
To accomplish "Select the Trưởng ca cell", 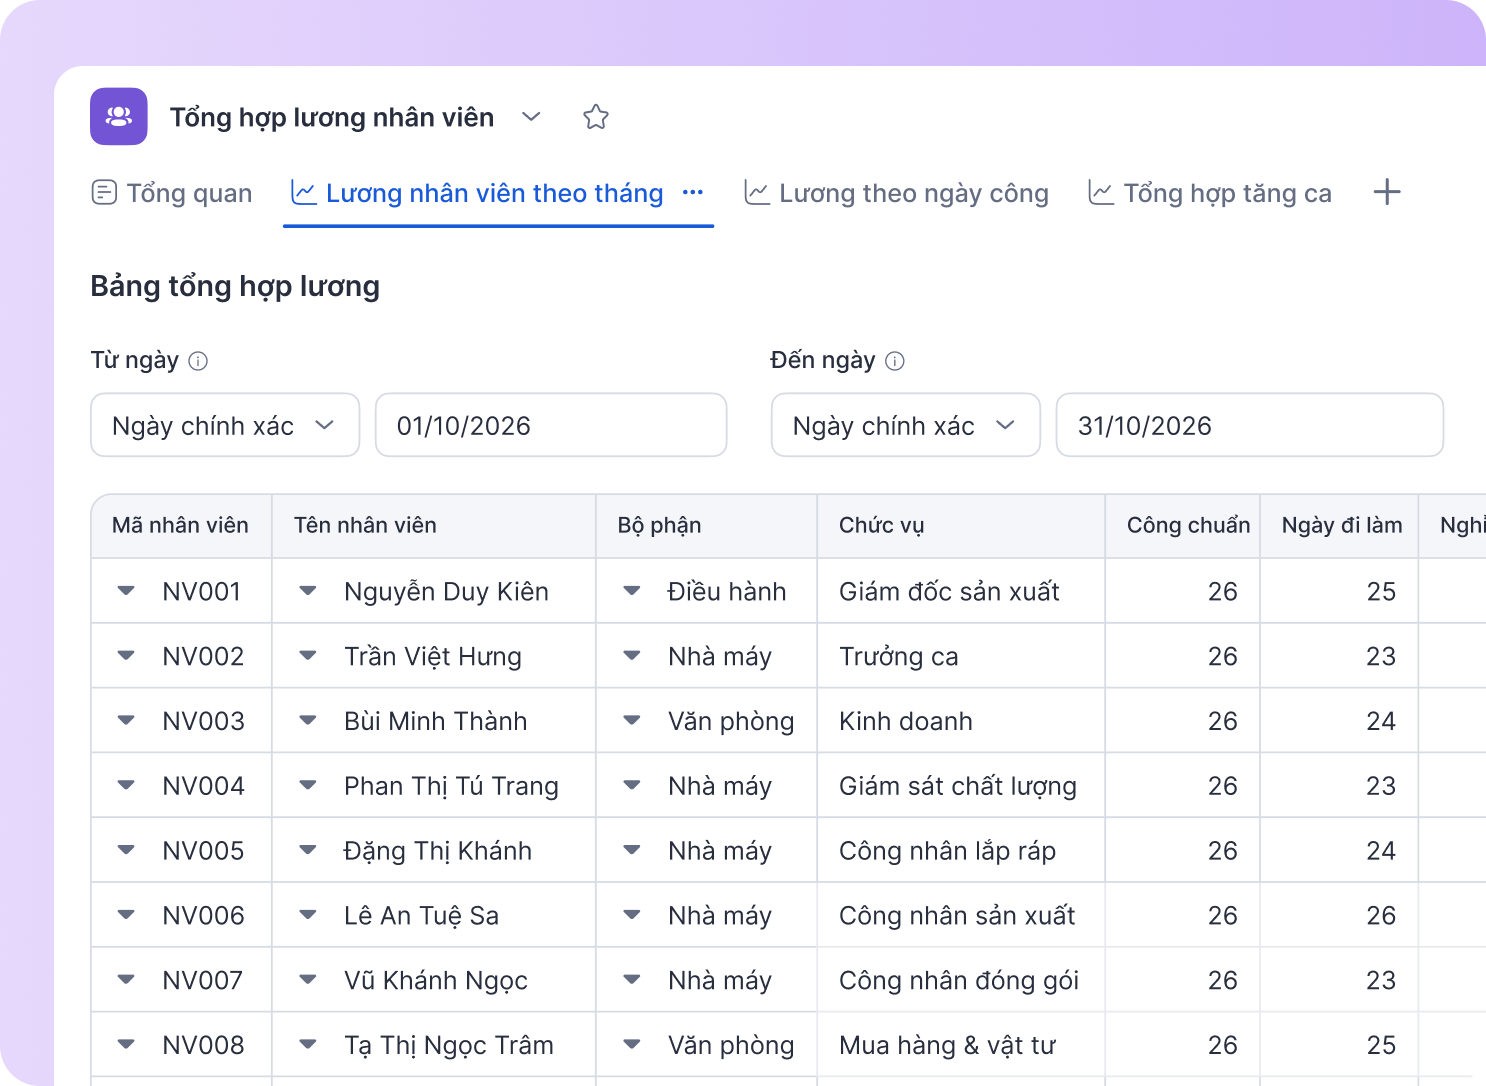I will click(961, 656).
